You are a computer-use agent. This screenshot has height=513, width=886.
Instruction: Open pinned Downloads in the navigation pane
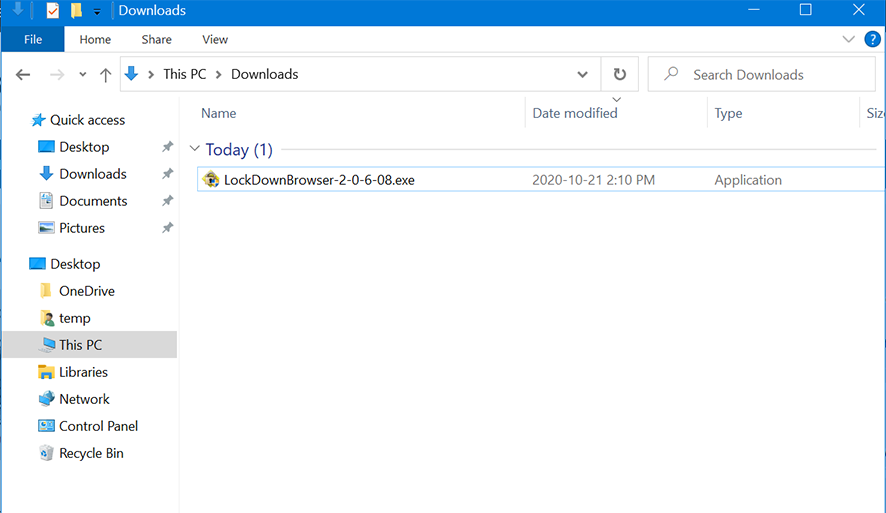pos(93,174)
